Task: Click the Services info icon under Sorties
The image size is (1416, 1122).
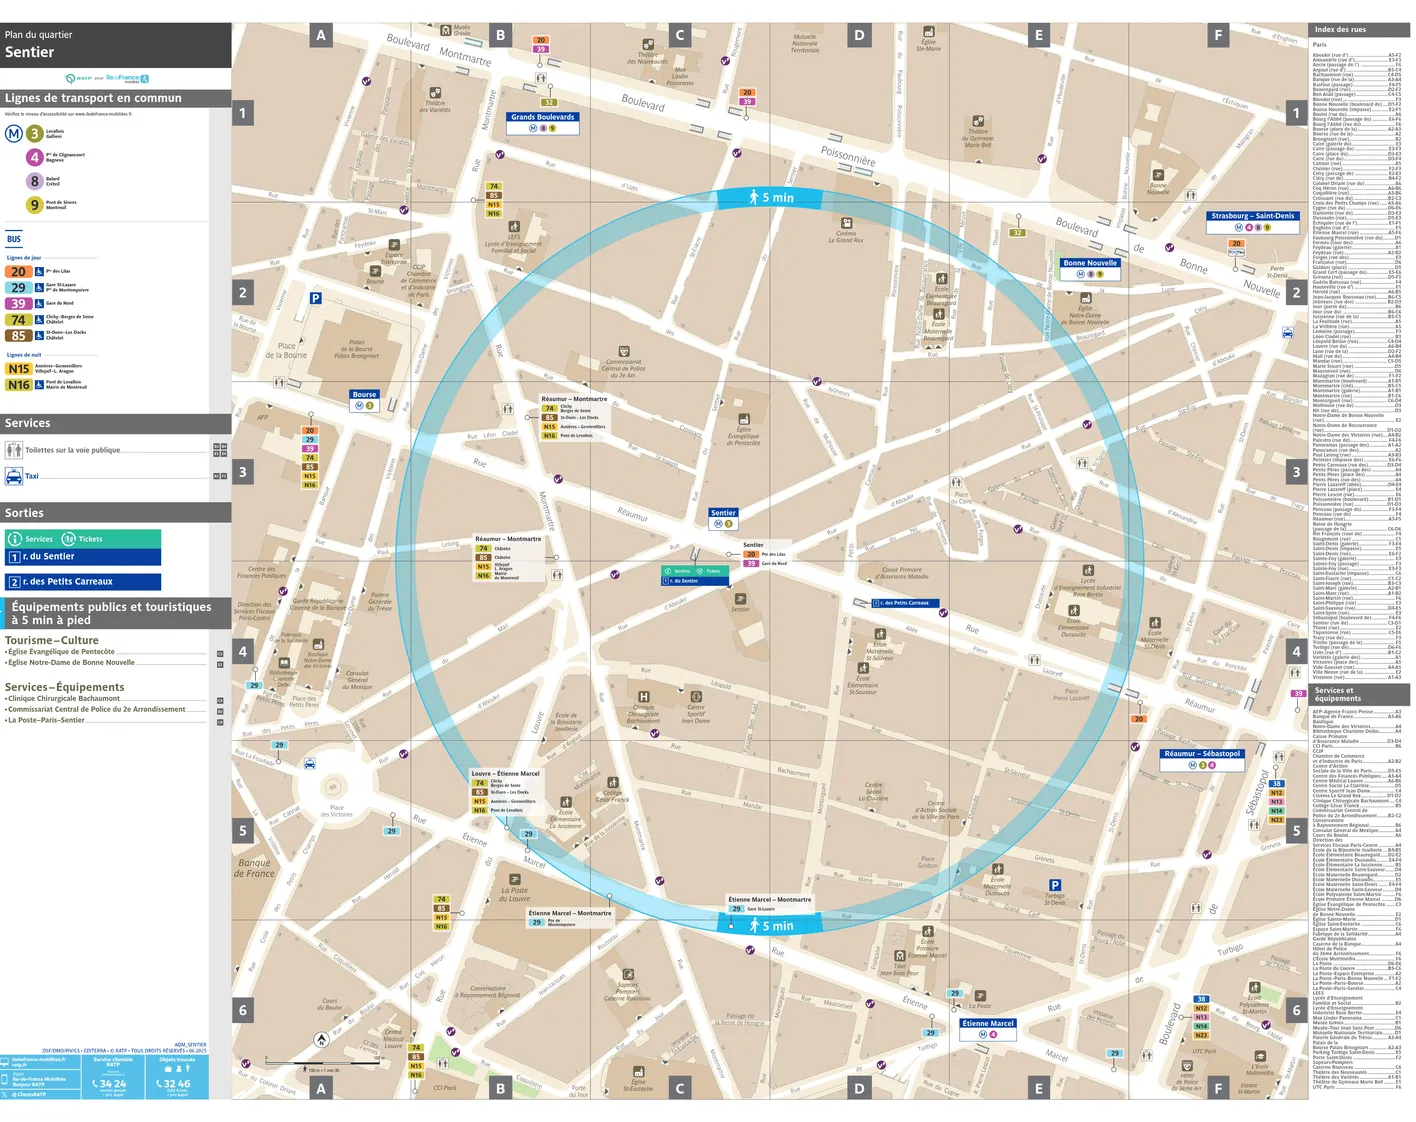Action: (15, 539)
